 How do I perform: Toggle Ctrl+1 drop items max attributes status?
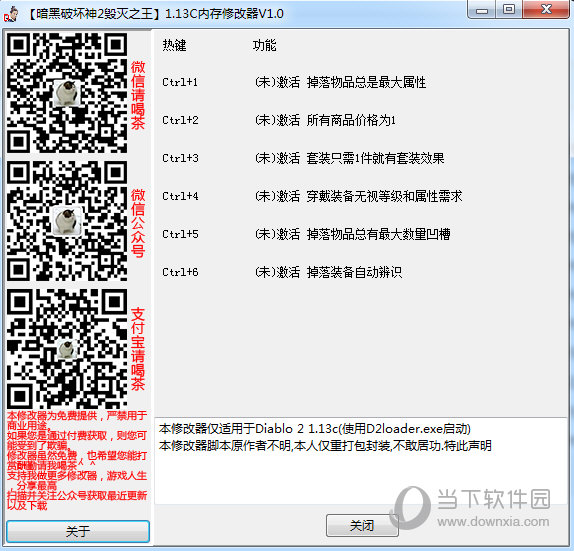tap(277, 82)
